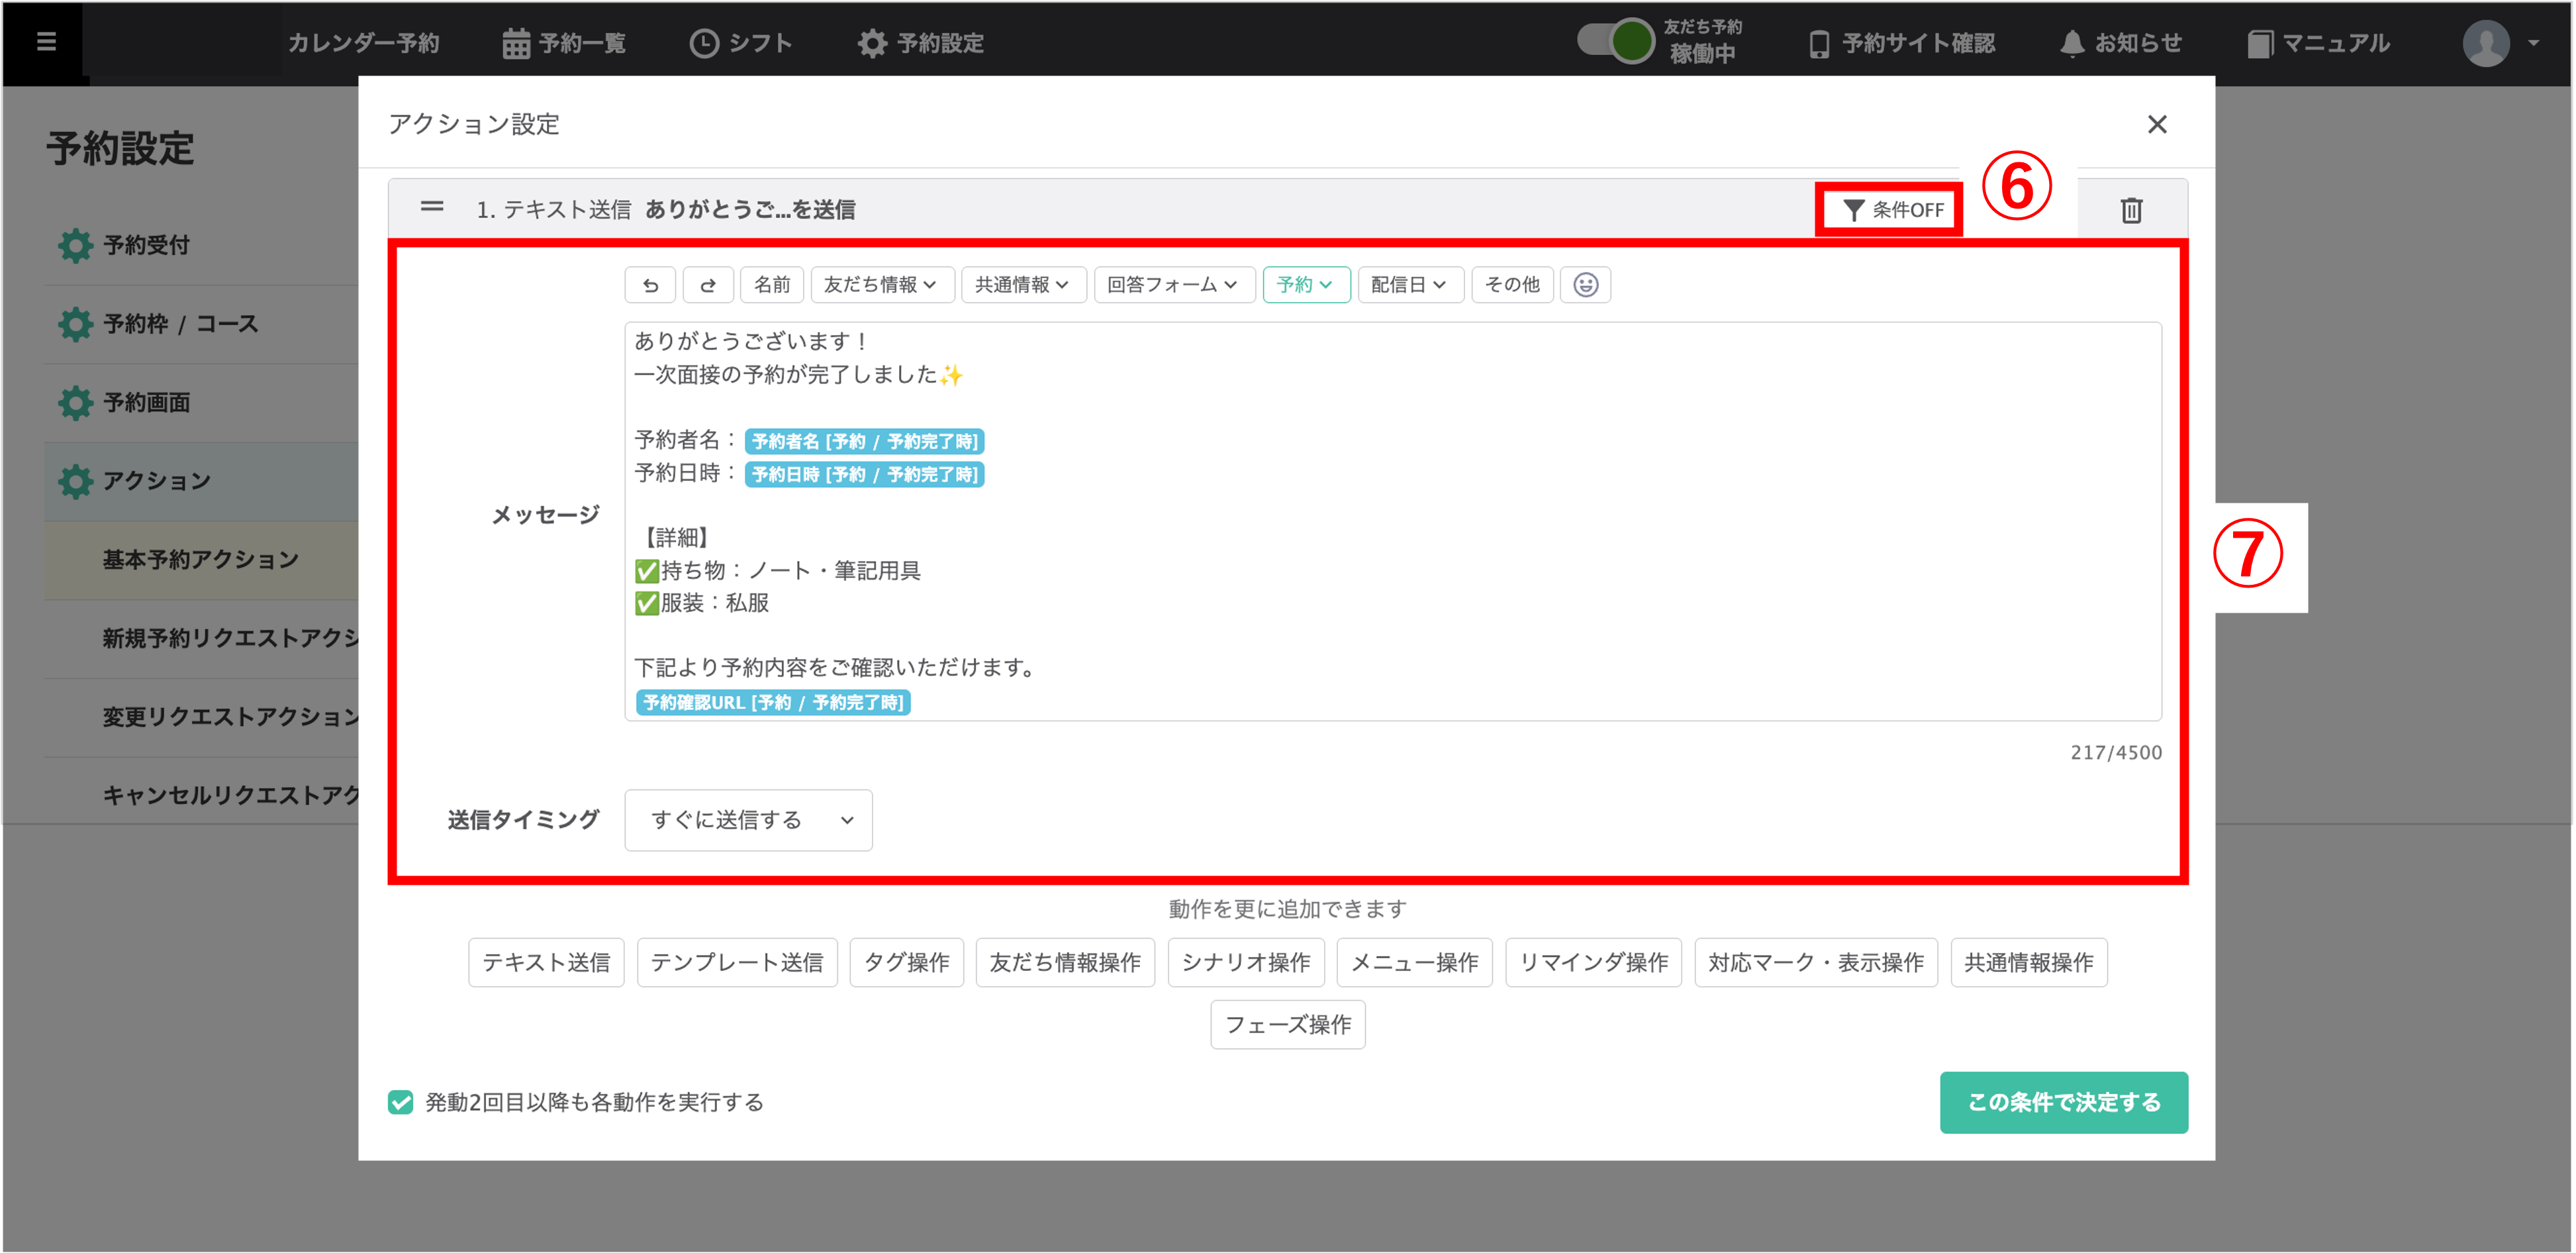Open the hamburger menu icon

46,42
